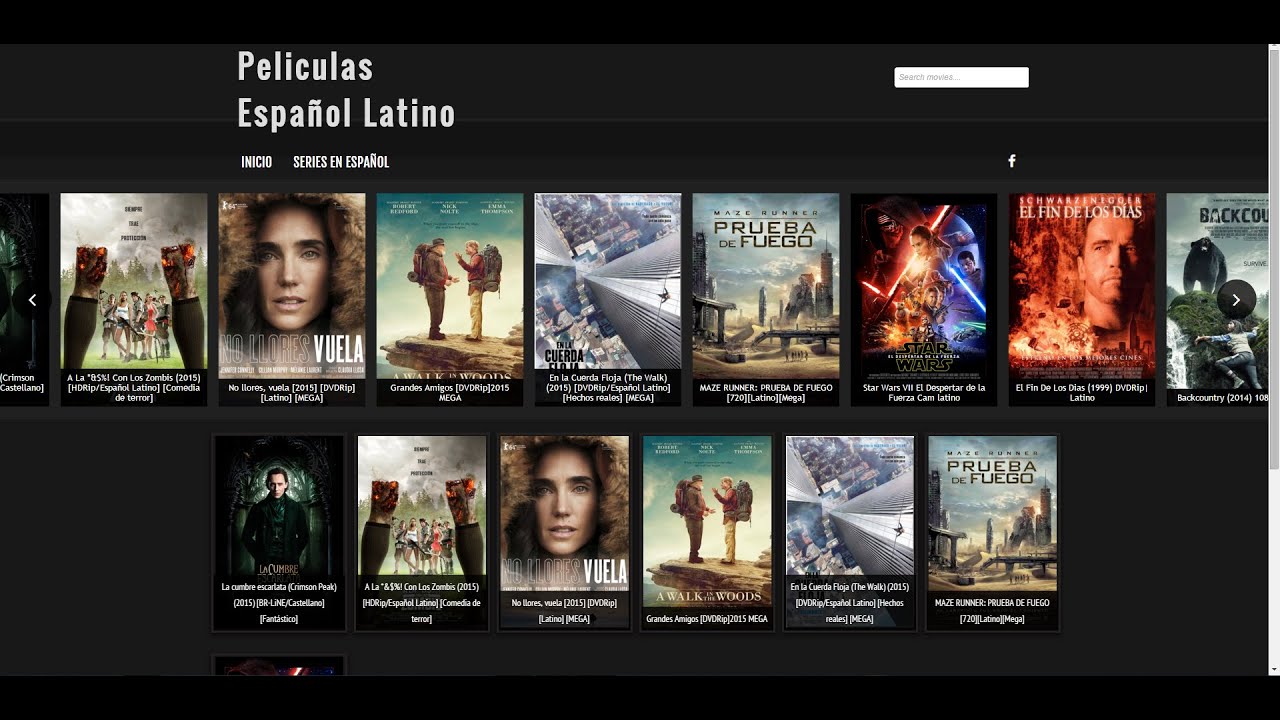Viewport: 1280px width, 720px height.
Task: Click grid caption 'A La *&$%! Con Los Zombis'
Action: (x=422, y=603)
